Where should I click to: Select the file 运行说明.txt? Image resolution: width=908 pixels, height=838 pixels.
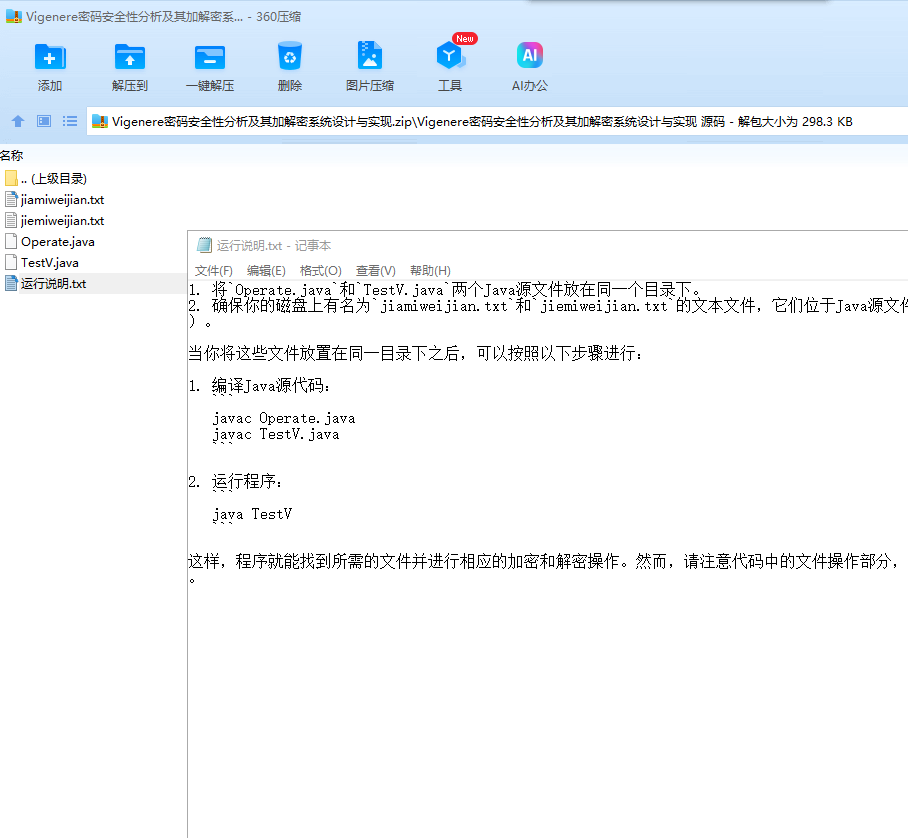[53, 284]
